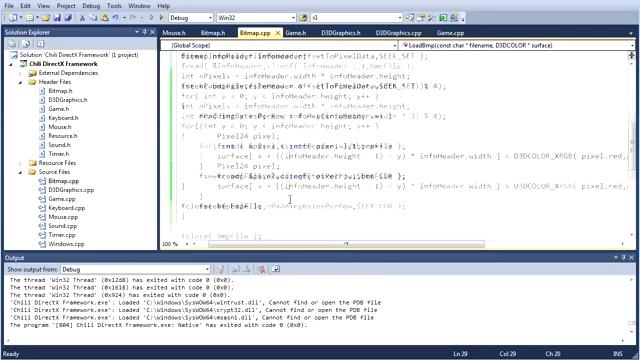Viewport: 640px width, 360px height.
Task: Click the Properties Window toolbar icon
Action: coord(421,18)
